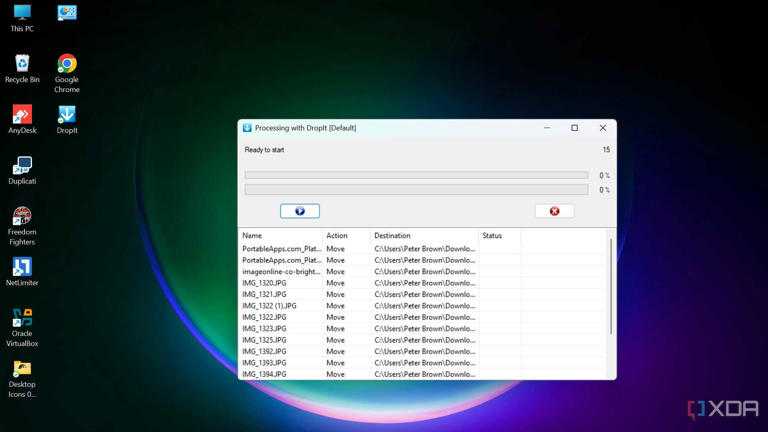Select the Duplicati desktop shortcut
The height and width of the screenshot is (432, 768).
[x=22, y=170]
